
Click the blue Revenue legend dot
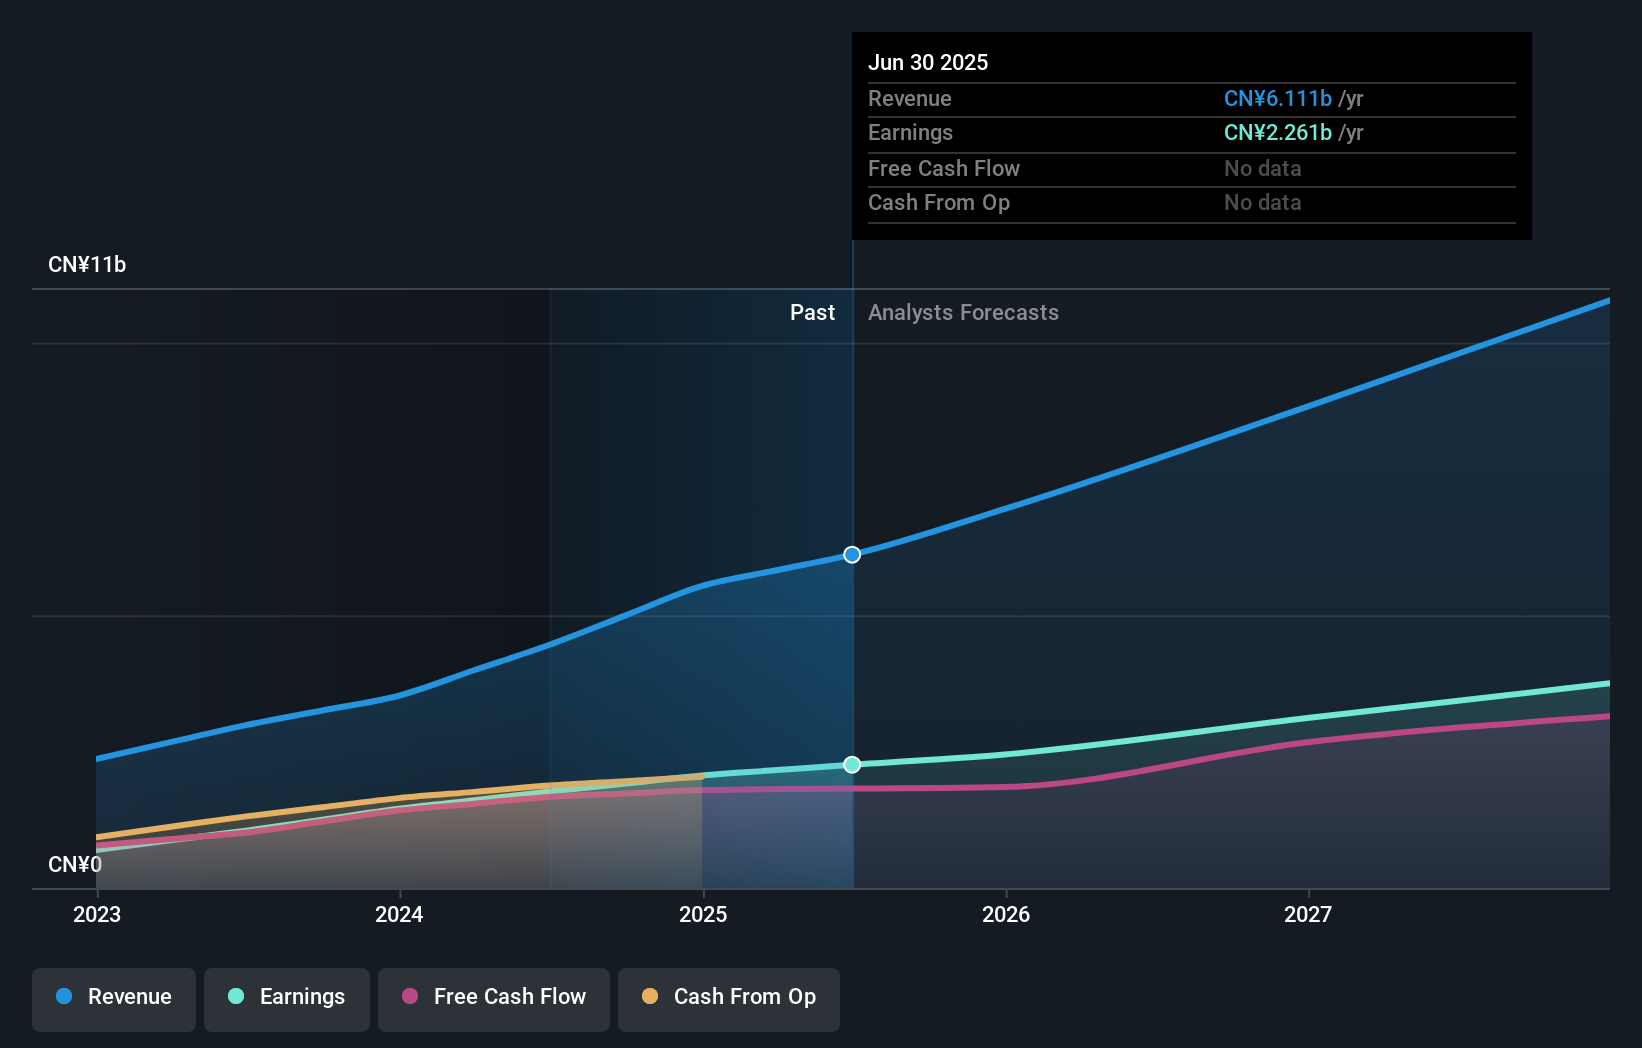(x=62, y=997)
